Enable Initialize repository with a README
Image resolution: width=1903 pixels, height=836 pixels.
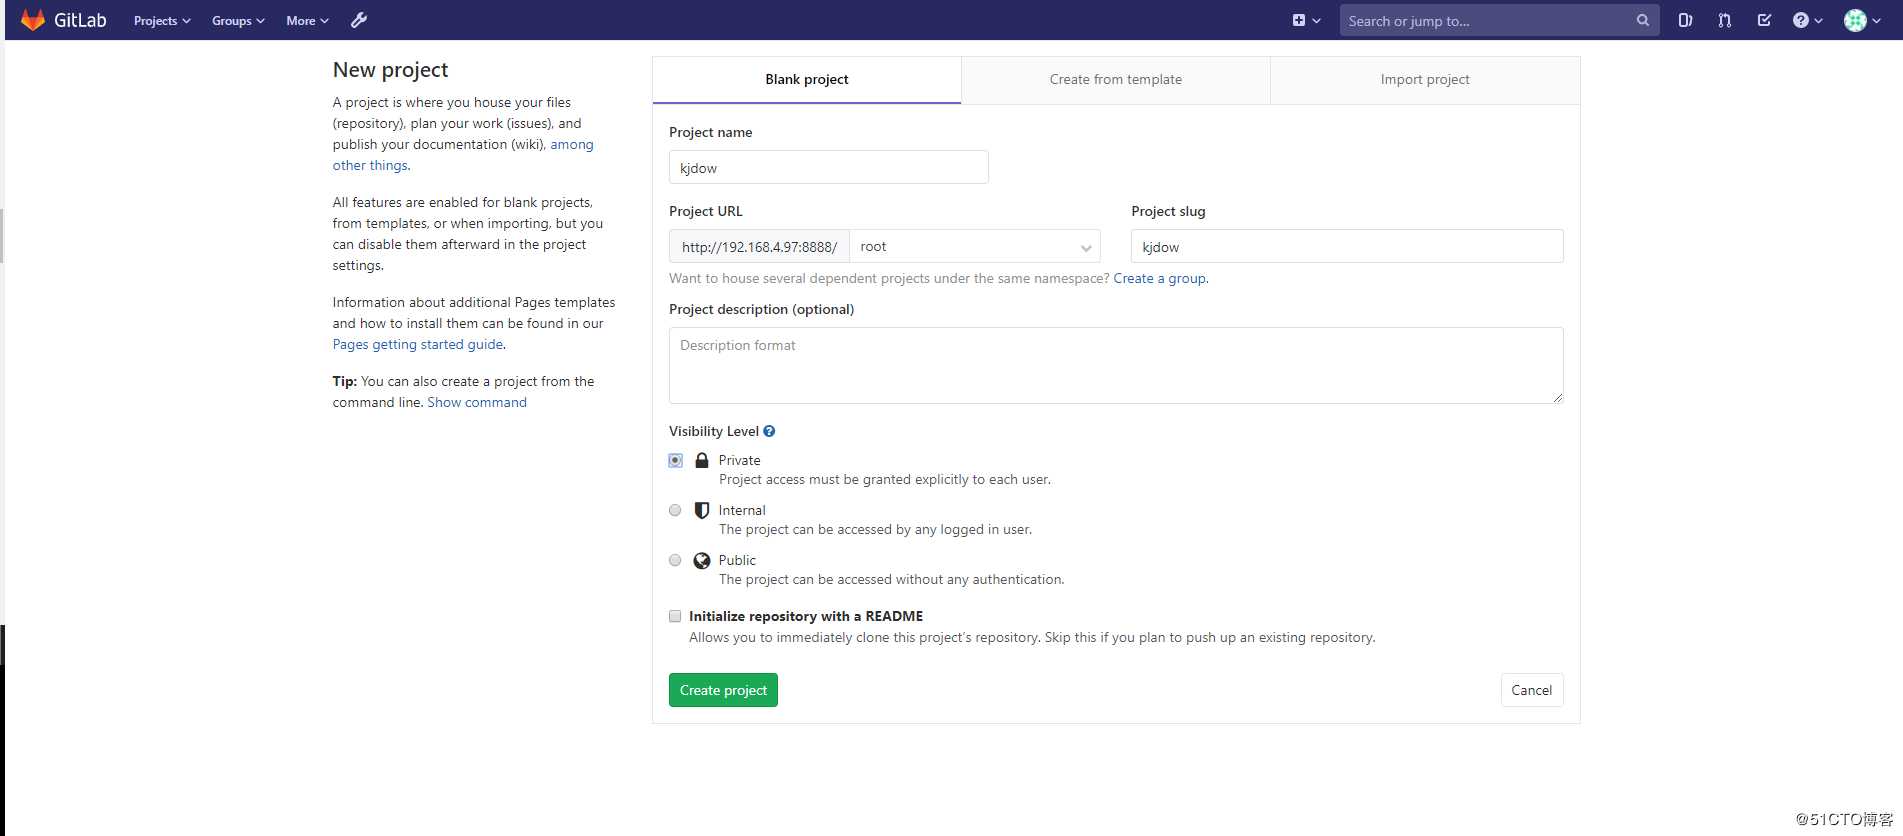point(676,616)
